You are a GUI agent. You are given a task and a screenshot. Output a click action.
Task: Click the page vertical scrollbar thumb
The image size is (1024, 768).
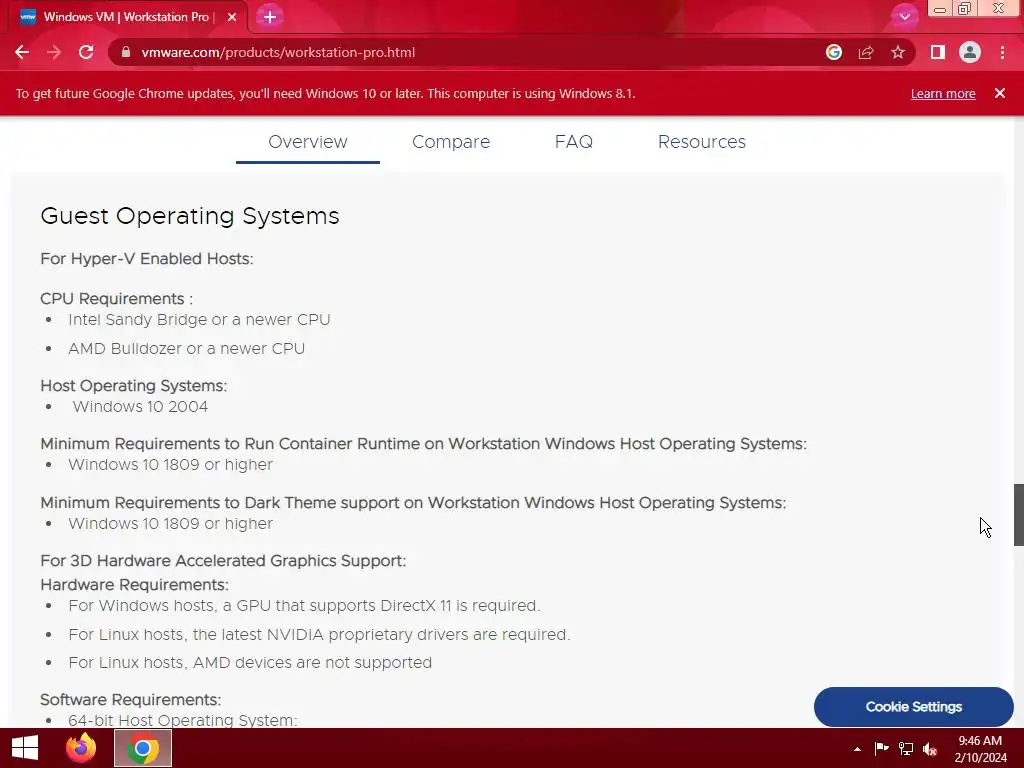click(x=1018, y=515)
